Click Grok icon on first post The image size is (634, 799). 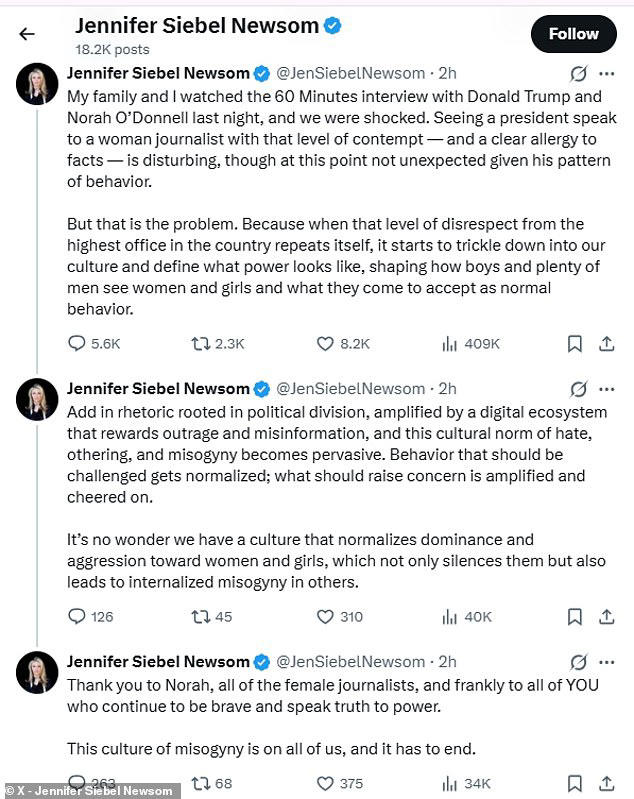(577, 73)
